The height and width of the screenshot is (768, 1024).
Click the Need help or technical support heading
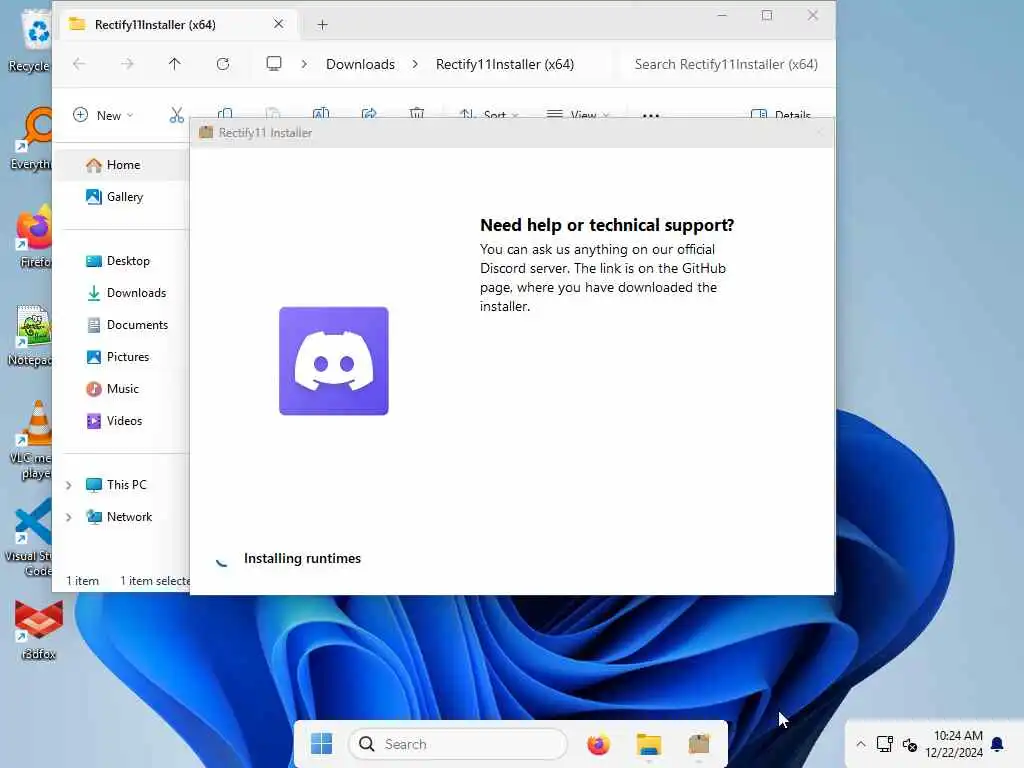(x=607, y=225)
